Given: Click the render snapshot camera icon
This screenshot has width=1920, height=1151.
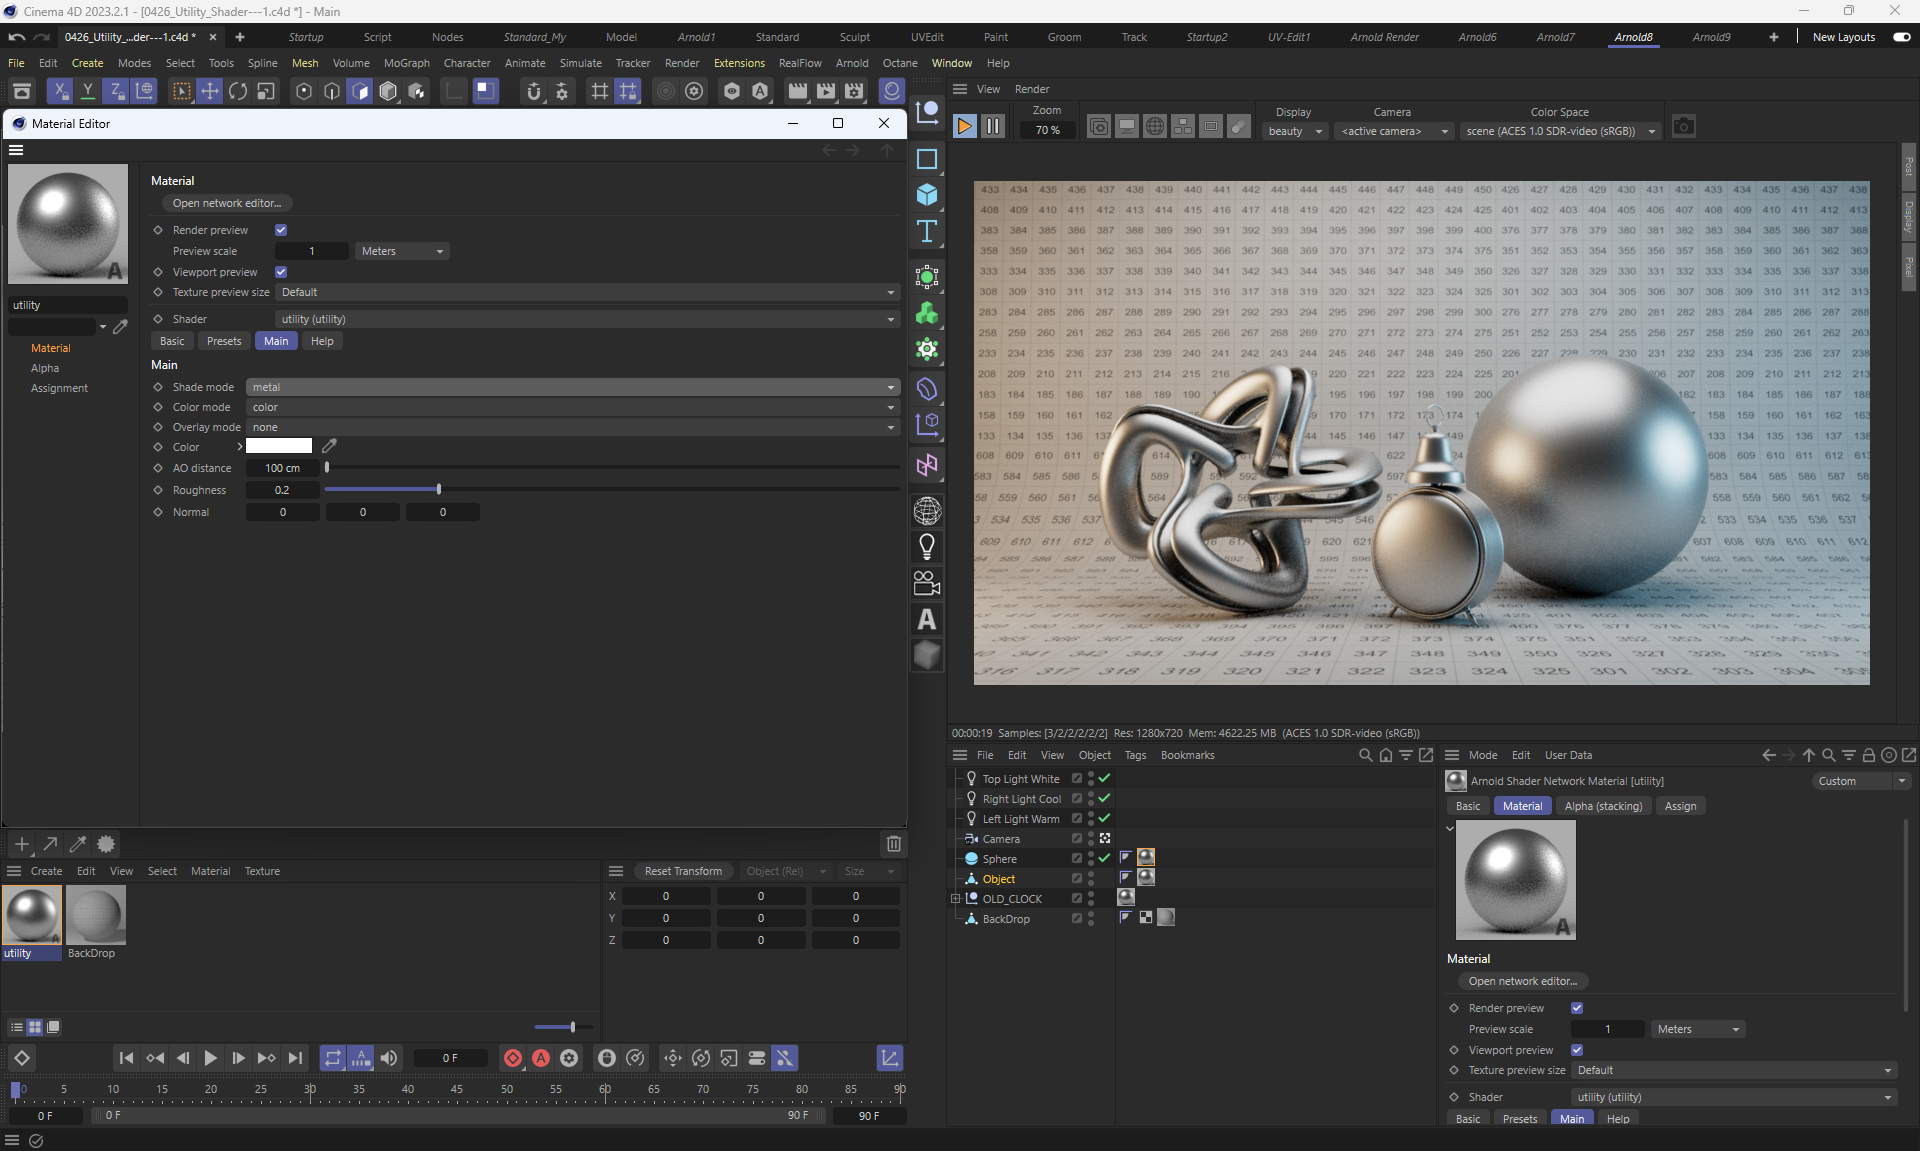Looking at the screenshot, I should (1684, 127).
